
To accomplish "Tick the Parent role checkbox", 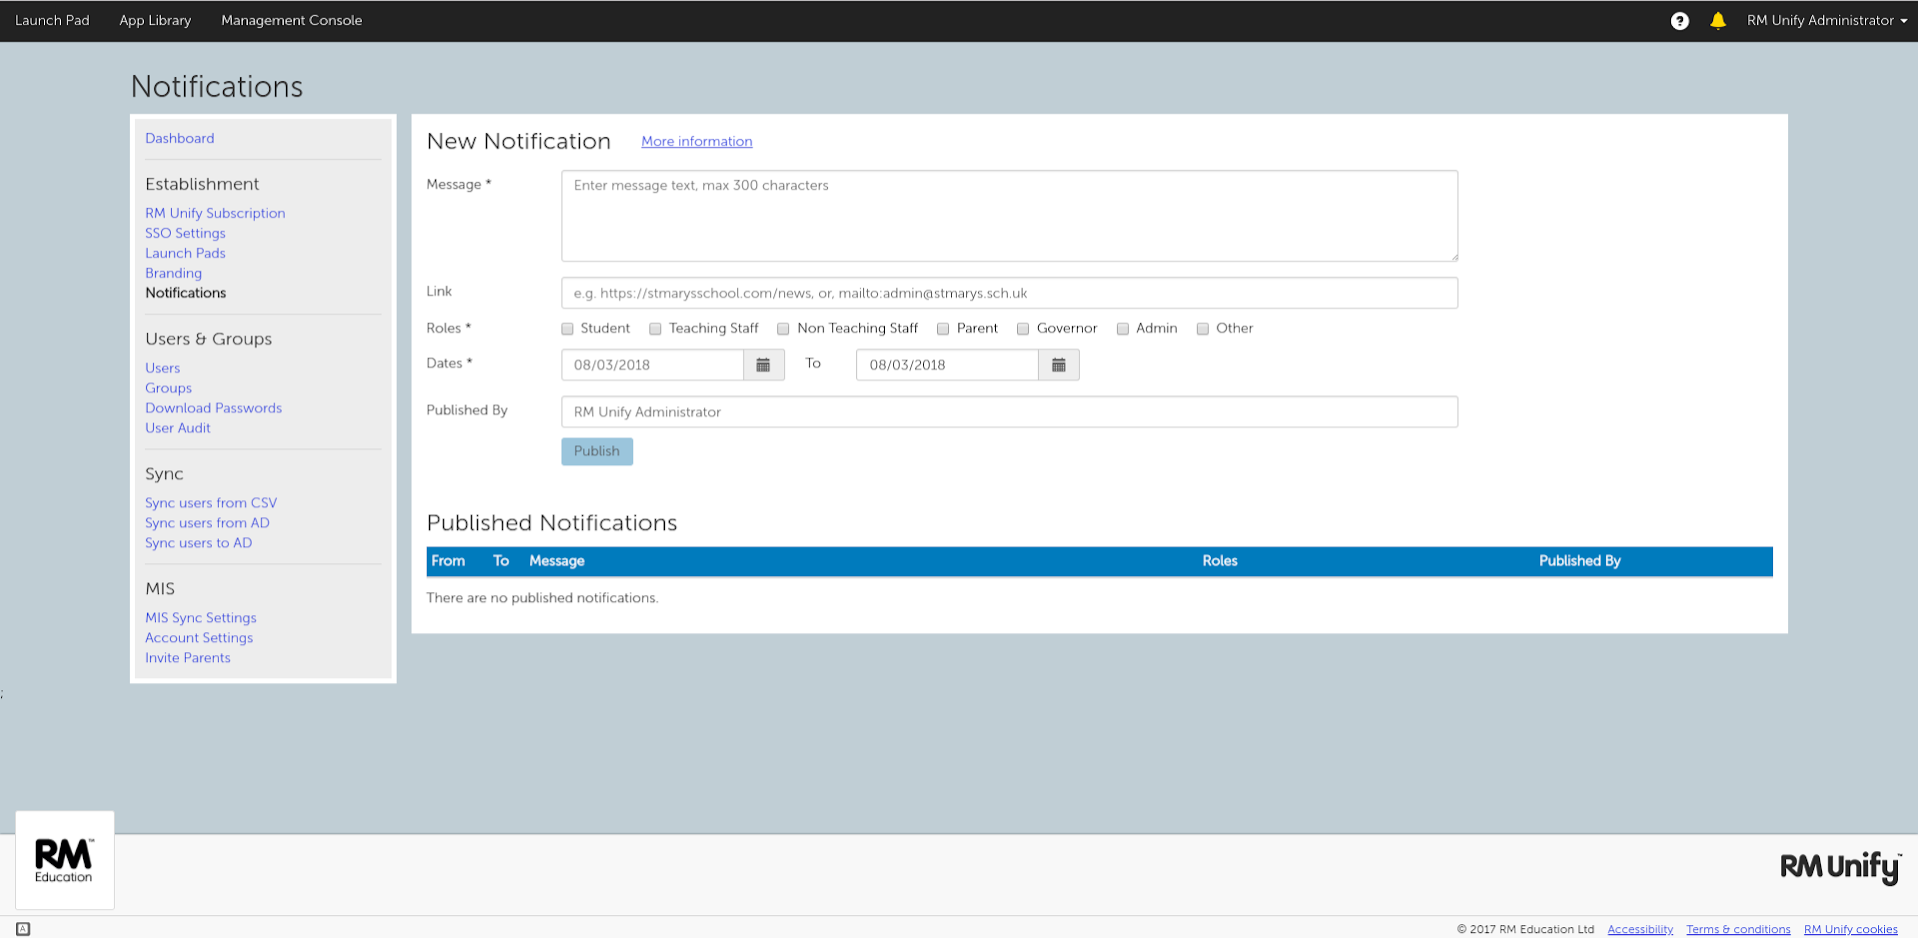I will click(x=942, y=329).
